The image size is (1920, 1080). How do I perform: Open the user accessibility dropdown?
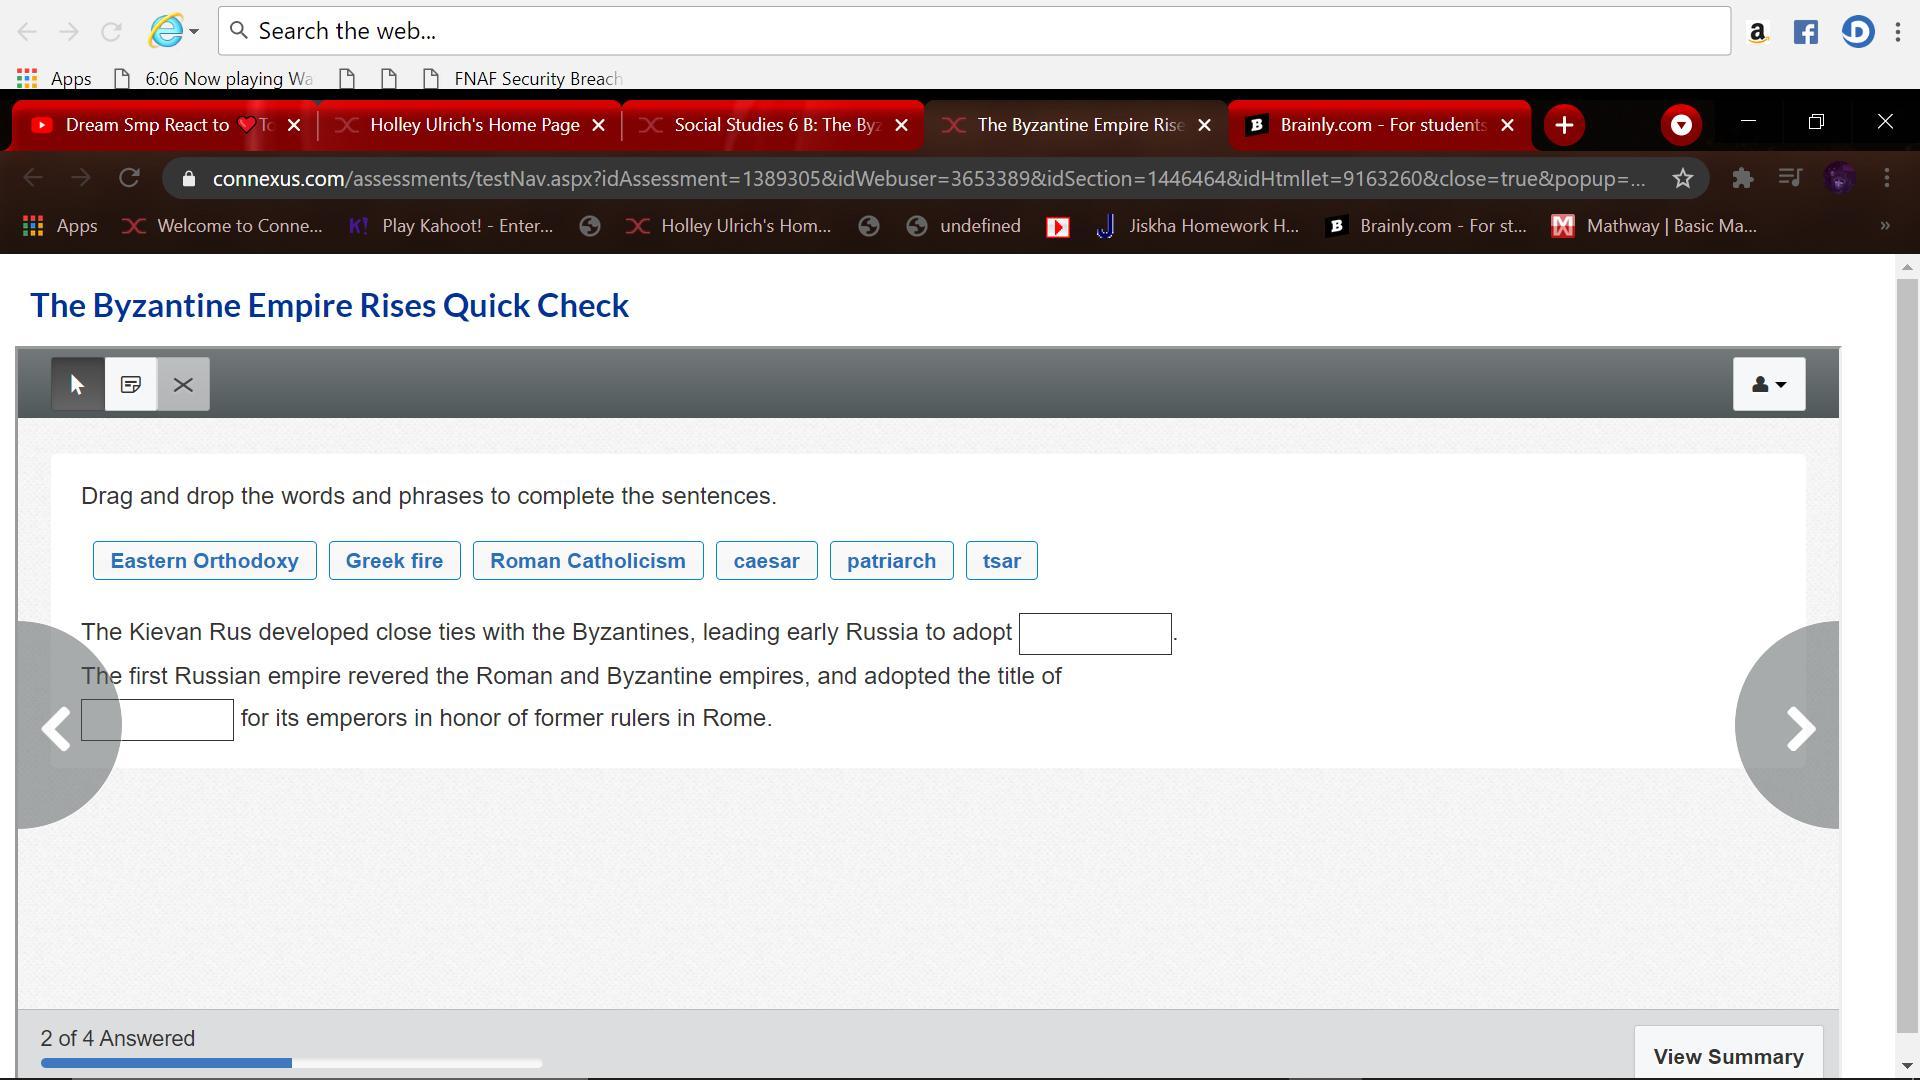(1768, 384)
